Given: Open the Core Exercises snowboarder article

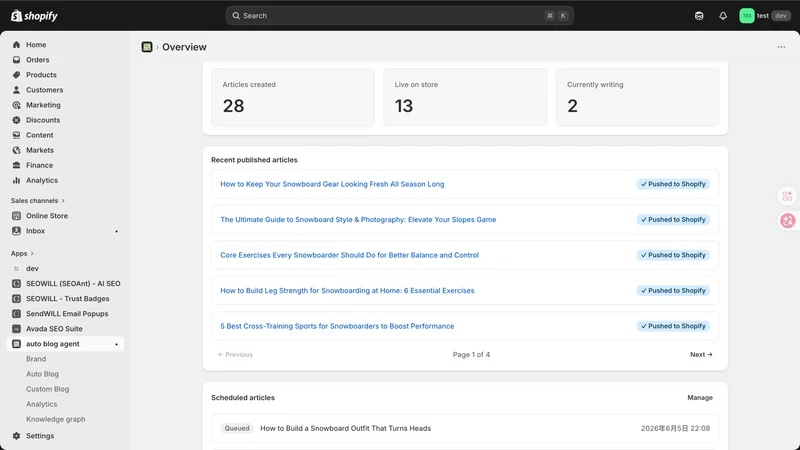Looking at the screenshot, I should click(349, 255).
